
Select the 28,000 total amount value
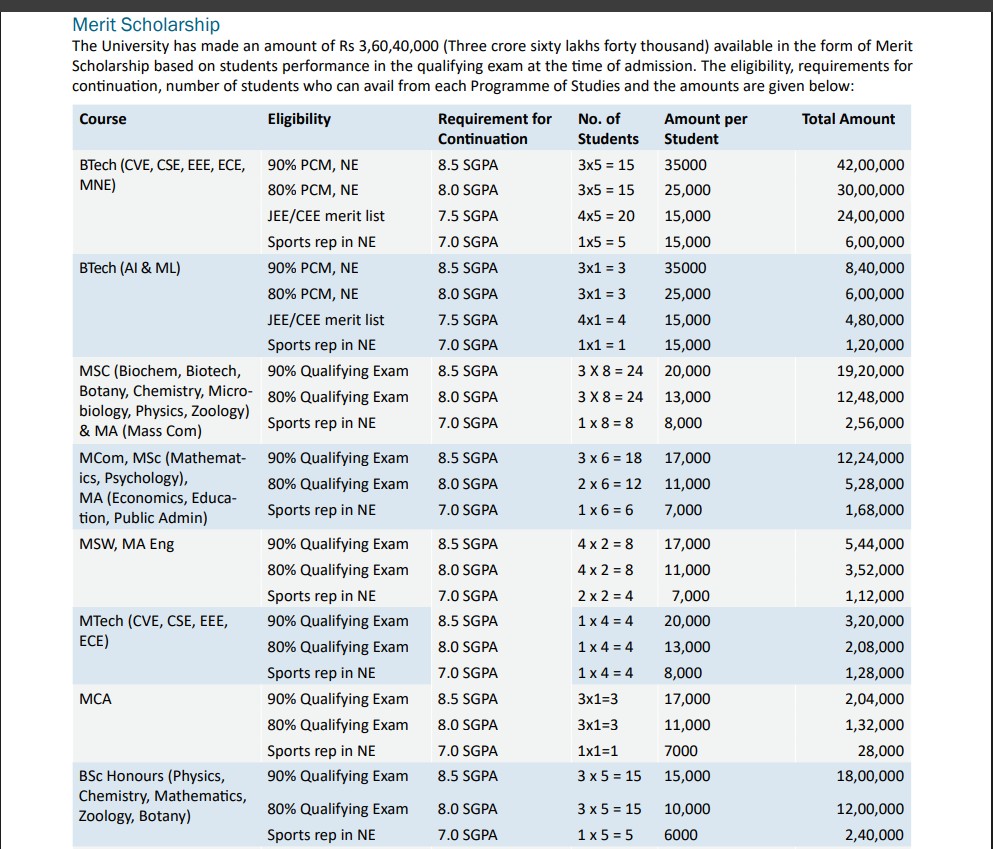click(x=880, y=751)
